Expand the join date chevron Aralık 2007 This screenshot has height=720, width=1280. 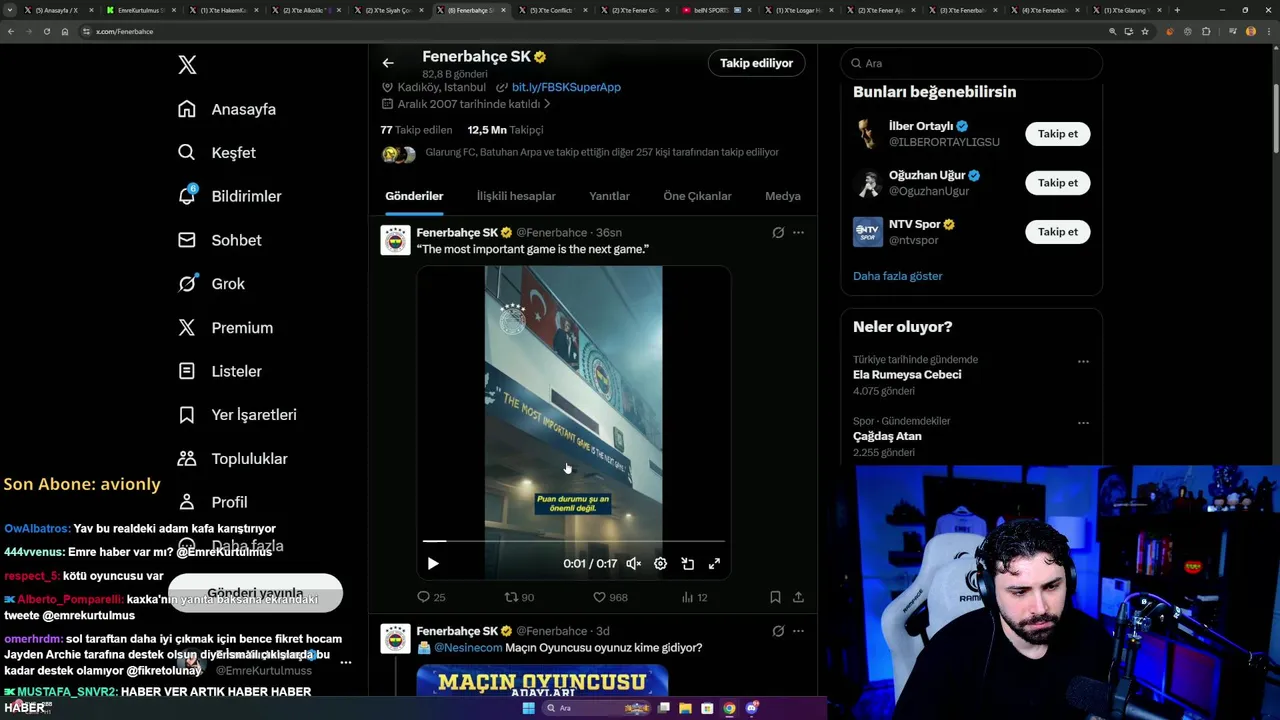(x=547, y=104)
